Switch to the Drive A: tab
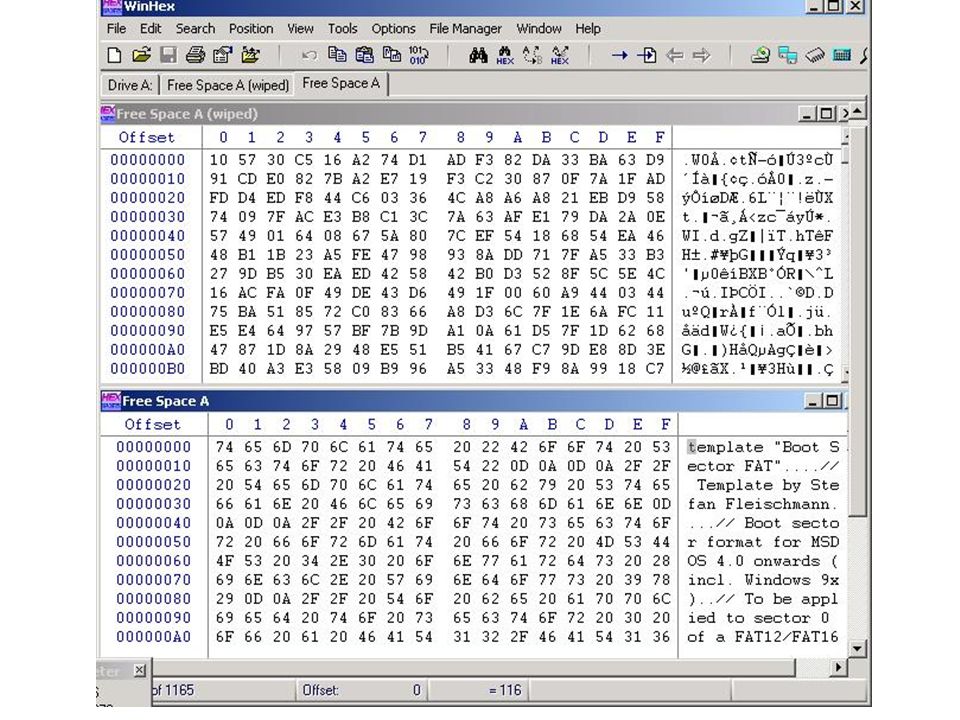The height and width of the screenshot is (720, 960). (129, 85)
